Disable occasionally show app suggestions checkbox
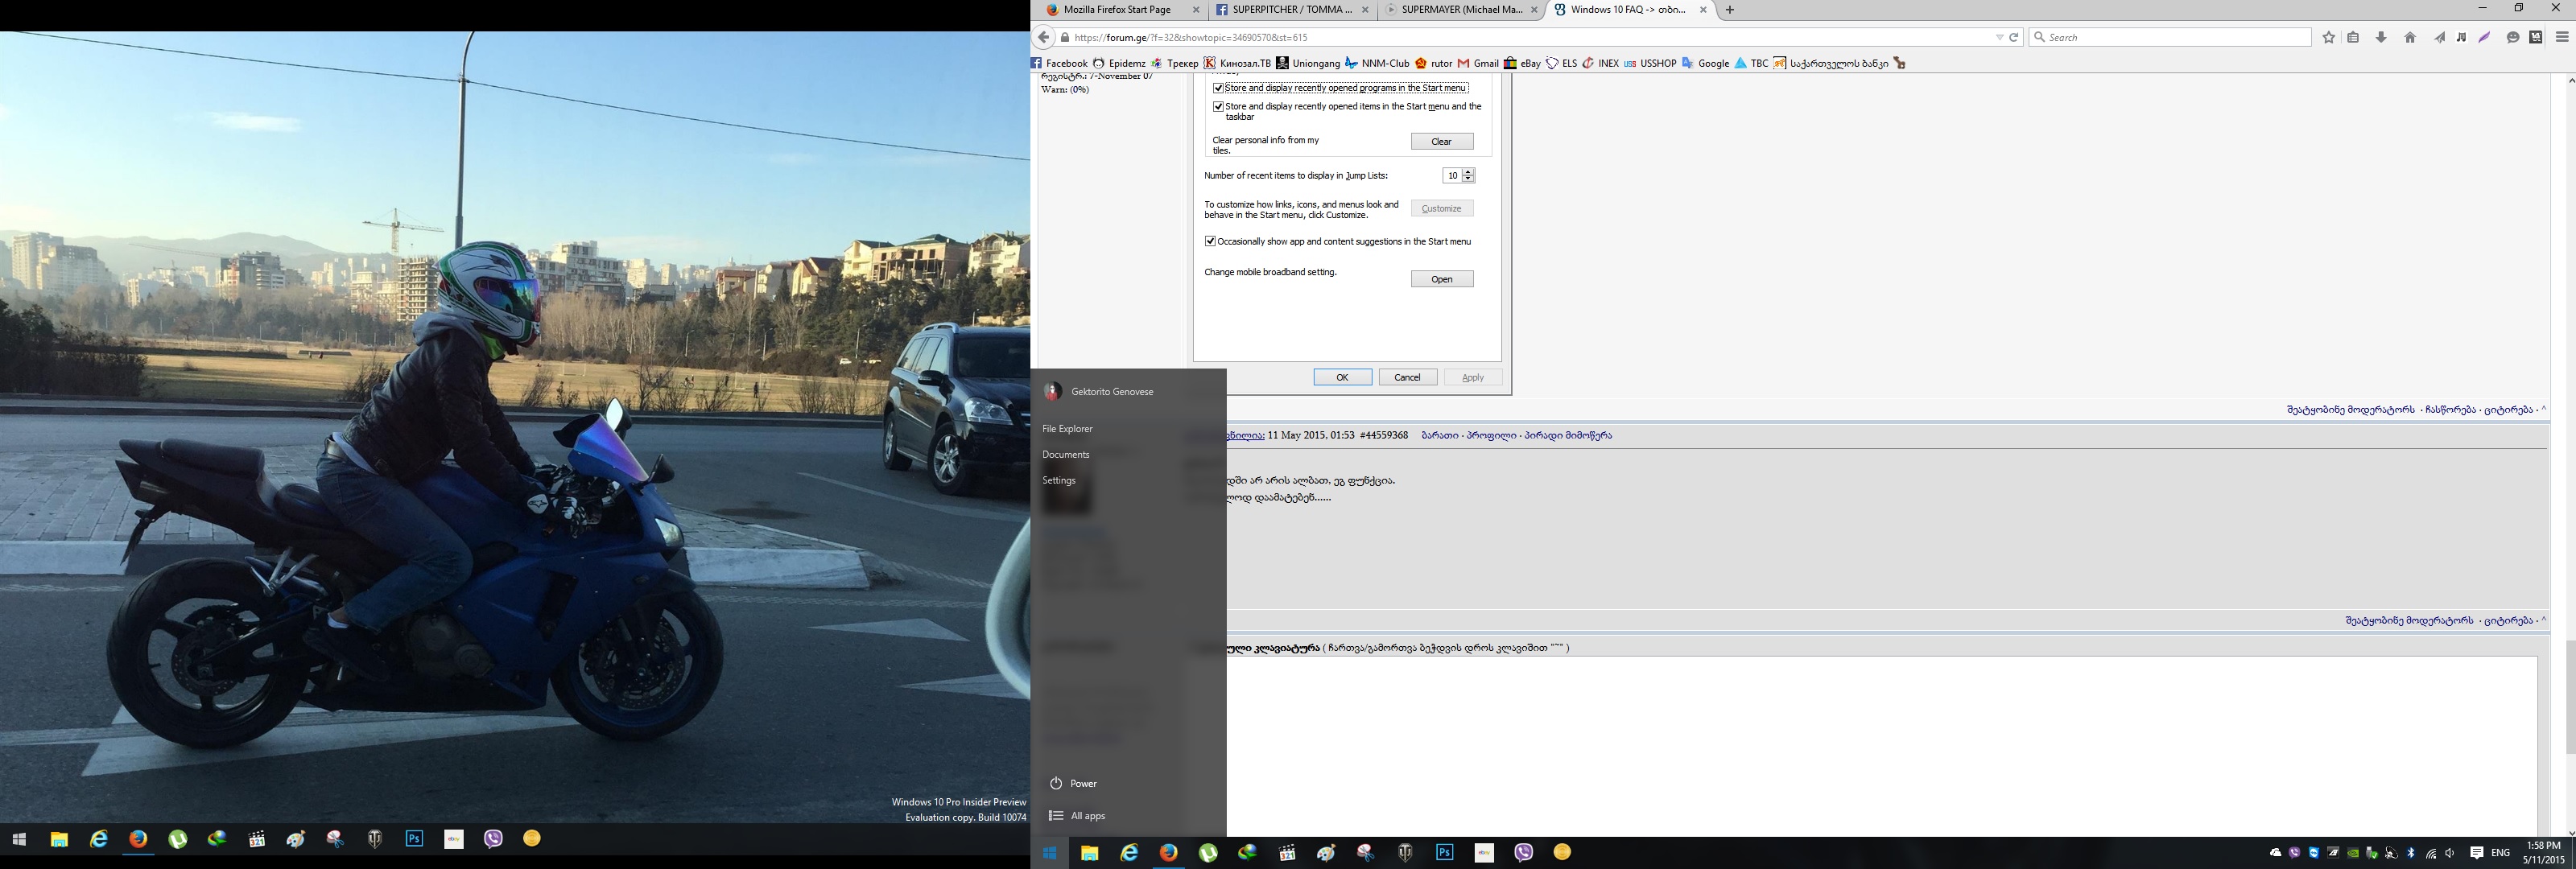 pyautogui.click(x=1210, y=241)
